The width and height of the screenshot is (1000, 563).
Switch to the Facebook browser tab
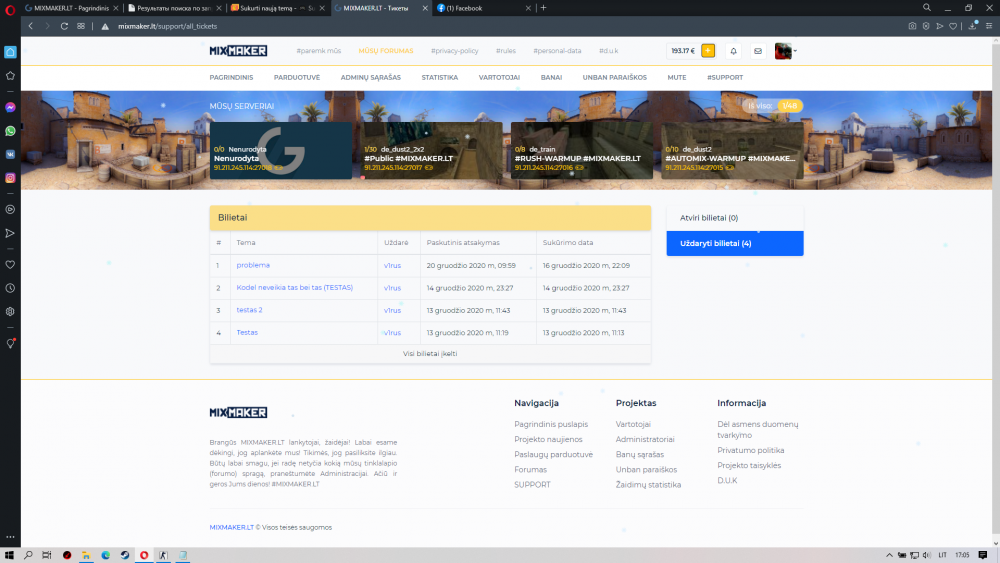pos(468,8)
